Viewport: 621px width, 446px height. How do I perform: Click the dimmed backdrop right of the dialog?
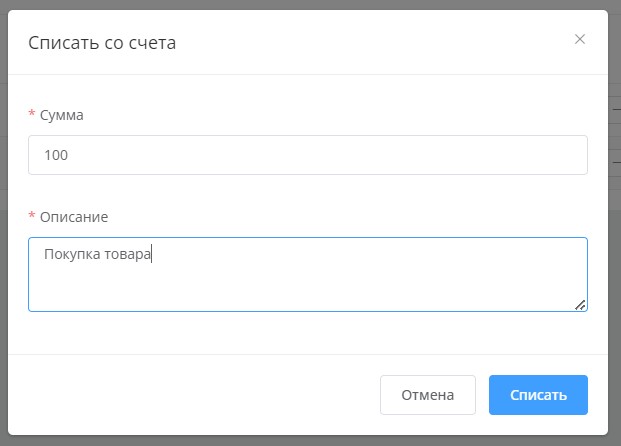pyautogui.click(x=615, y=250)
